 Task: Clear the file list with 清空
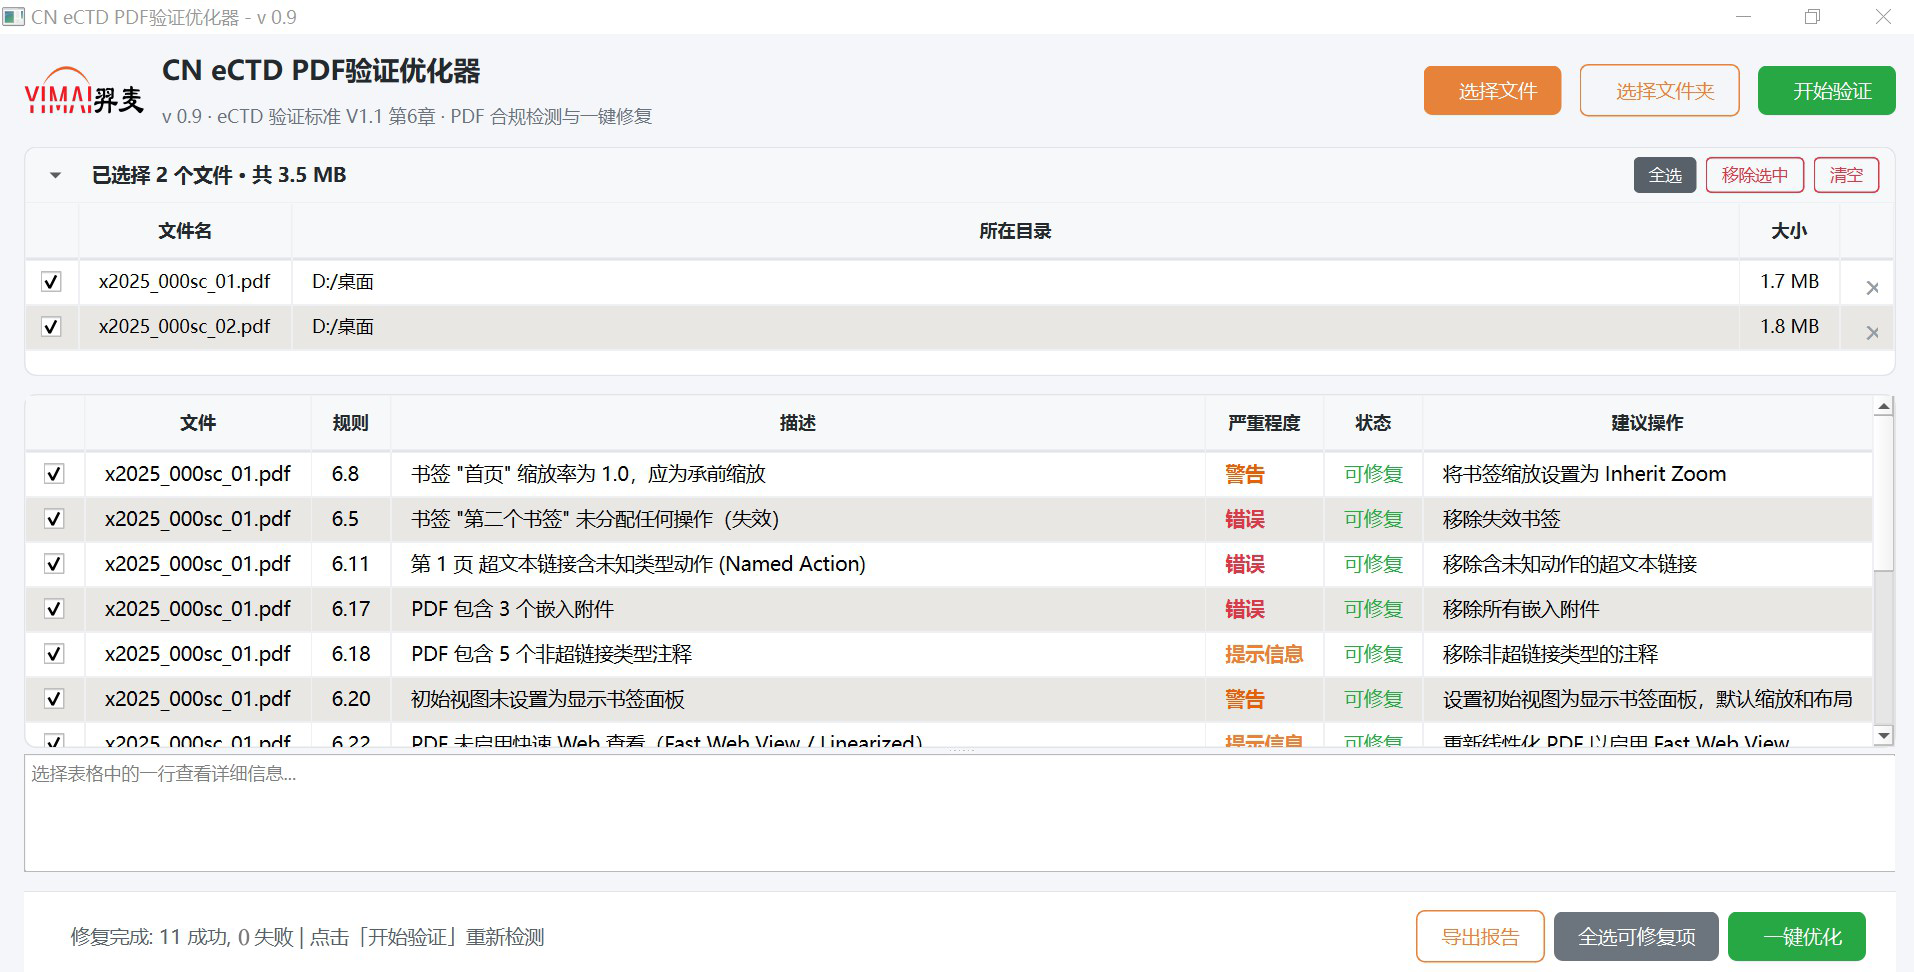pos(1846,175)
